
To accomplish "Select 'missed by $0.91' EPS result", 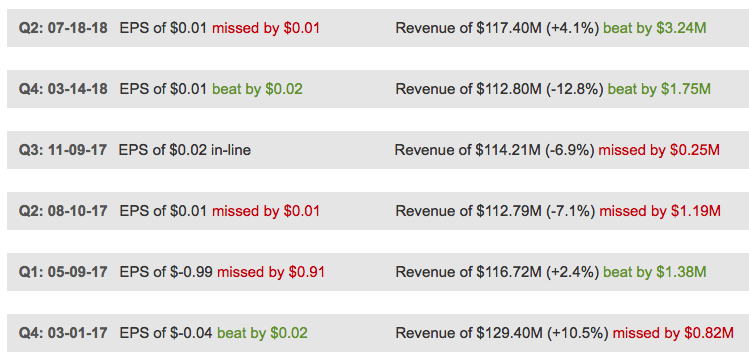I will (x=271, y=272).
